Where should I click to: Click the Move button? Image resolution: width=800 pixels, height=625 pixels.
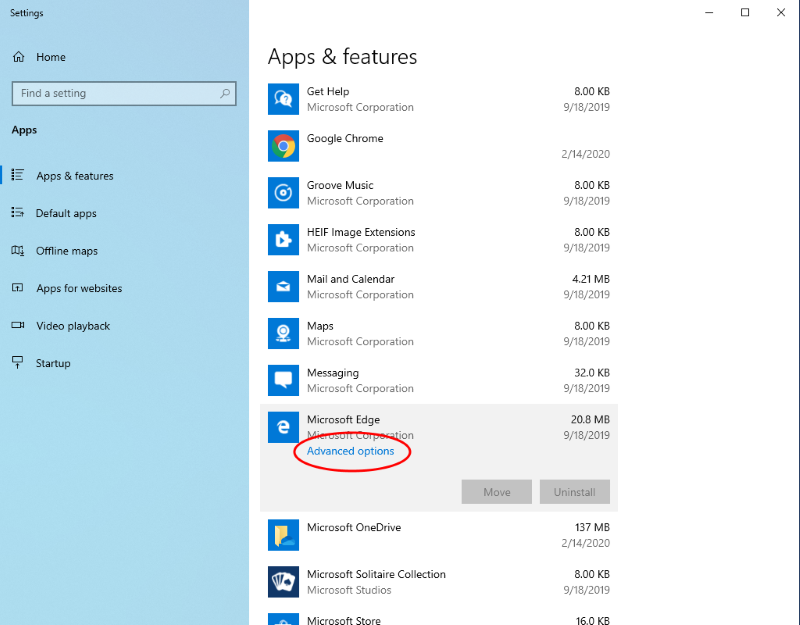[x=496, y=492]
